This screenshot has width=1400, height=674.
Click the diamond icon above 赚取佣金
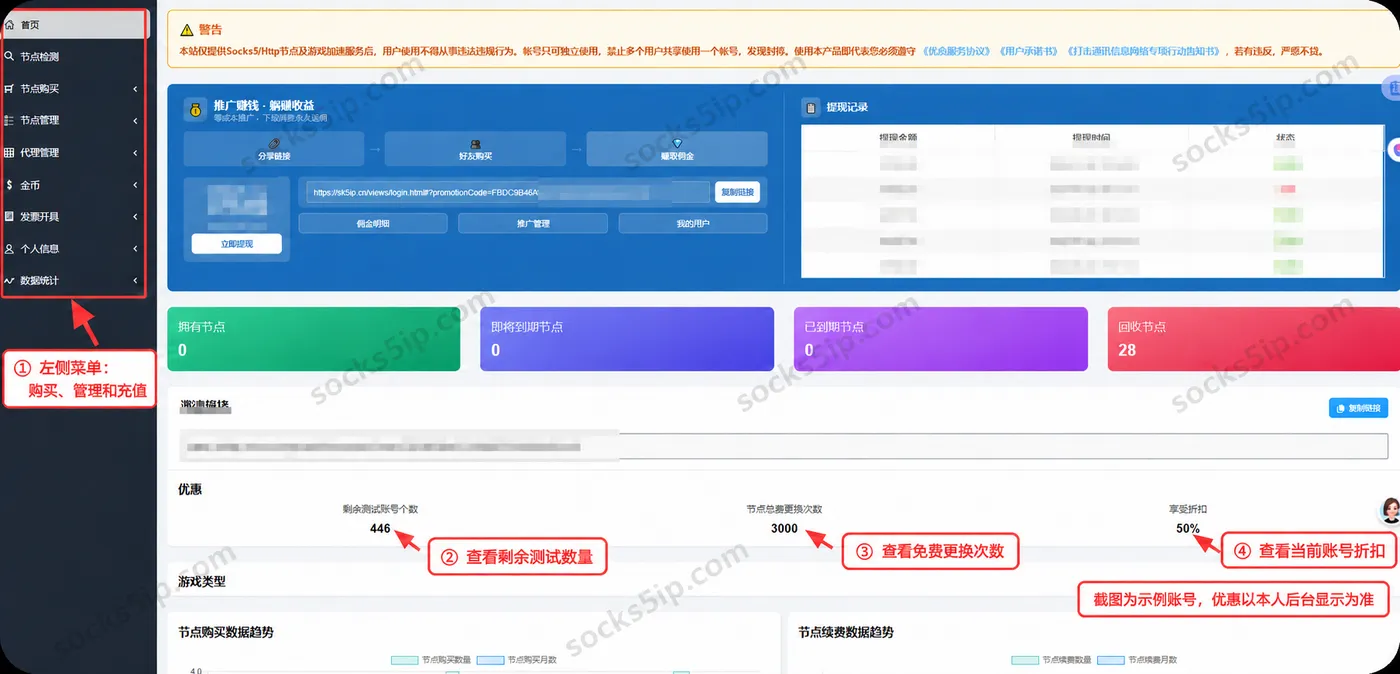677,144
